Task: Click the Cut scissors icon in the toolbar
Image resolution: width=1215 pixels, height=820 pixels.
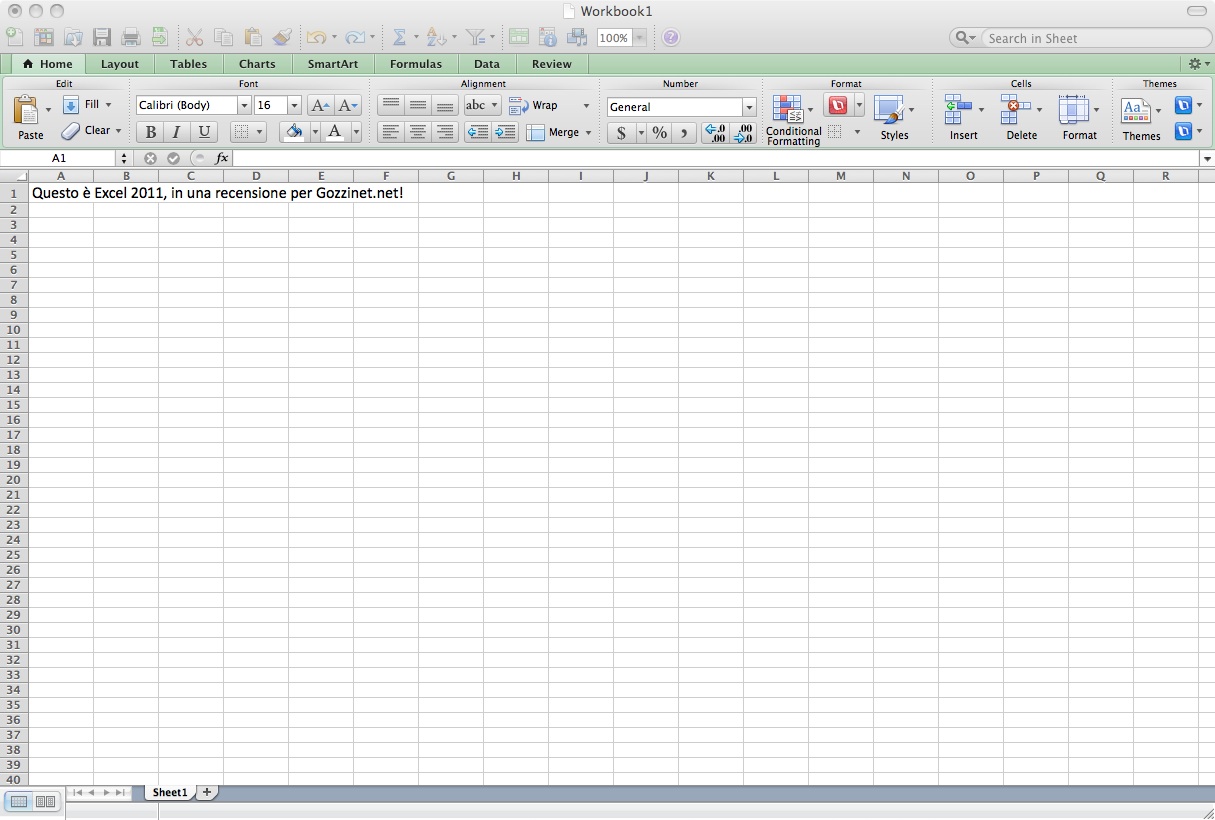Action: [194, 38]
